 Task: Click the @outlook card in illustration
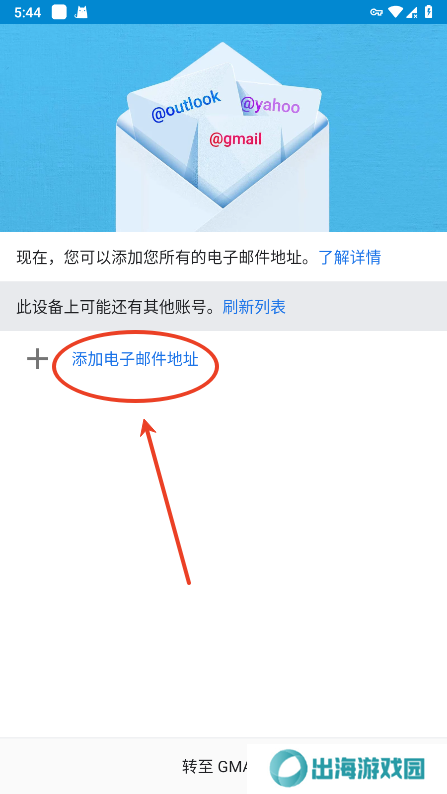(x=186, y=106)
